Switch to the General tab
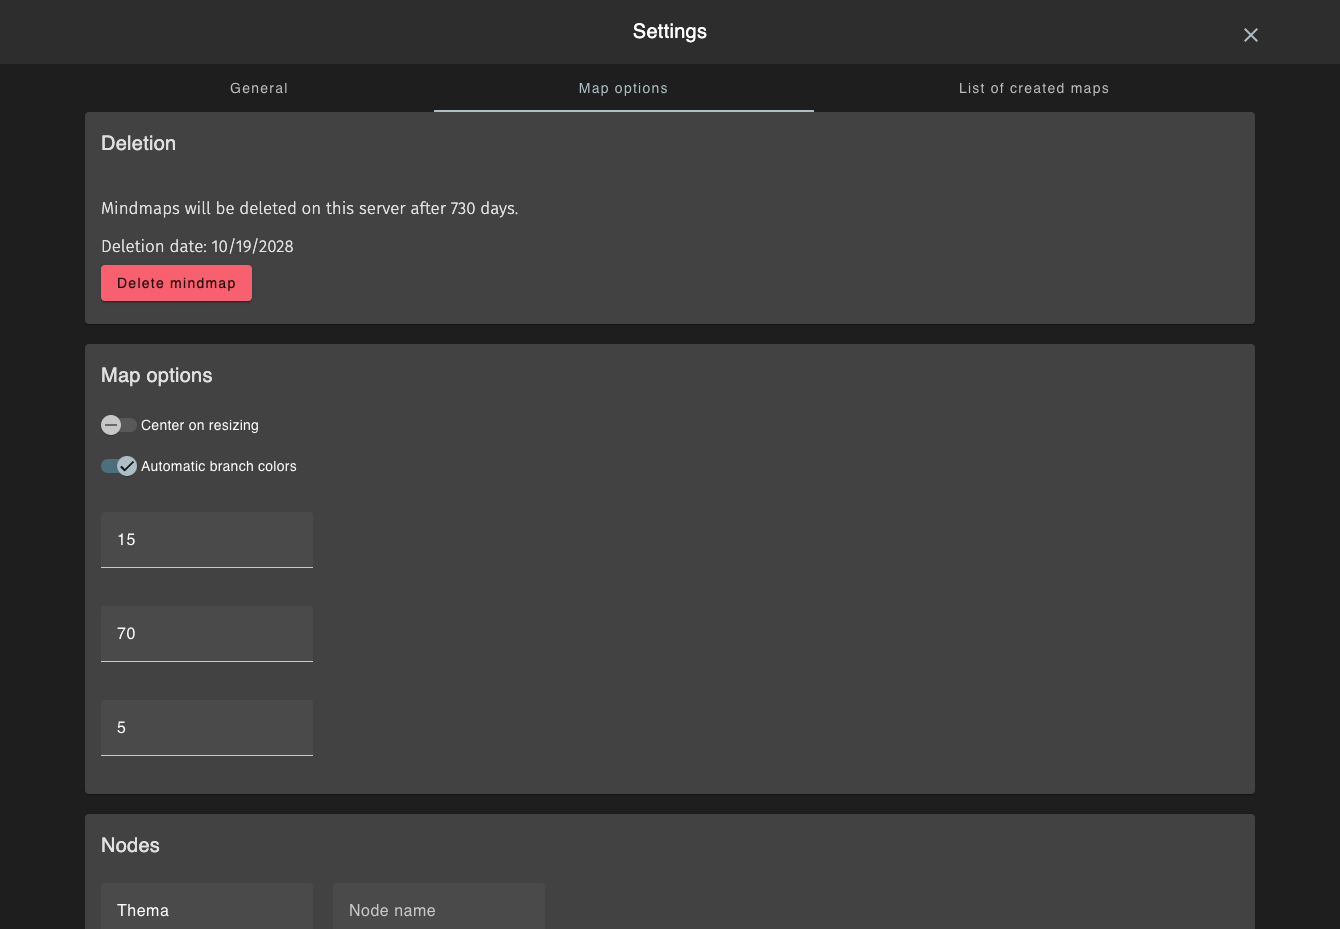 259,88
